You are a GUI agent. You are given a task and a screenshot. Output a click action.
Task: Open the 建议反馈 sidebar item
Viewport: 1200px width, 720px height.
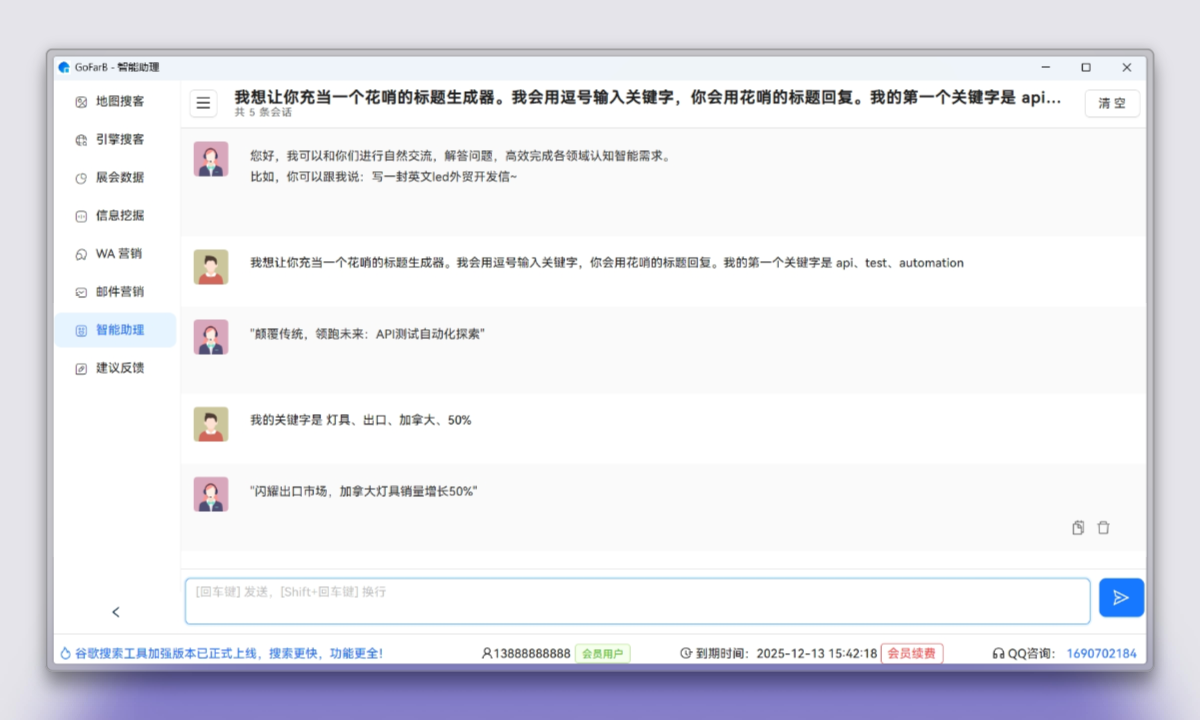pos(115,368)
